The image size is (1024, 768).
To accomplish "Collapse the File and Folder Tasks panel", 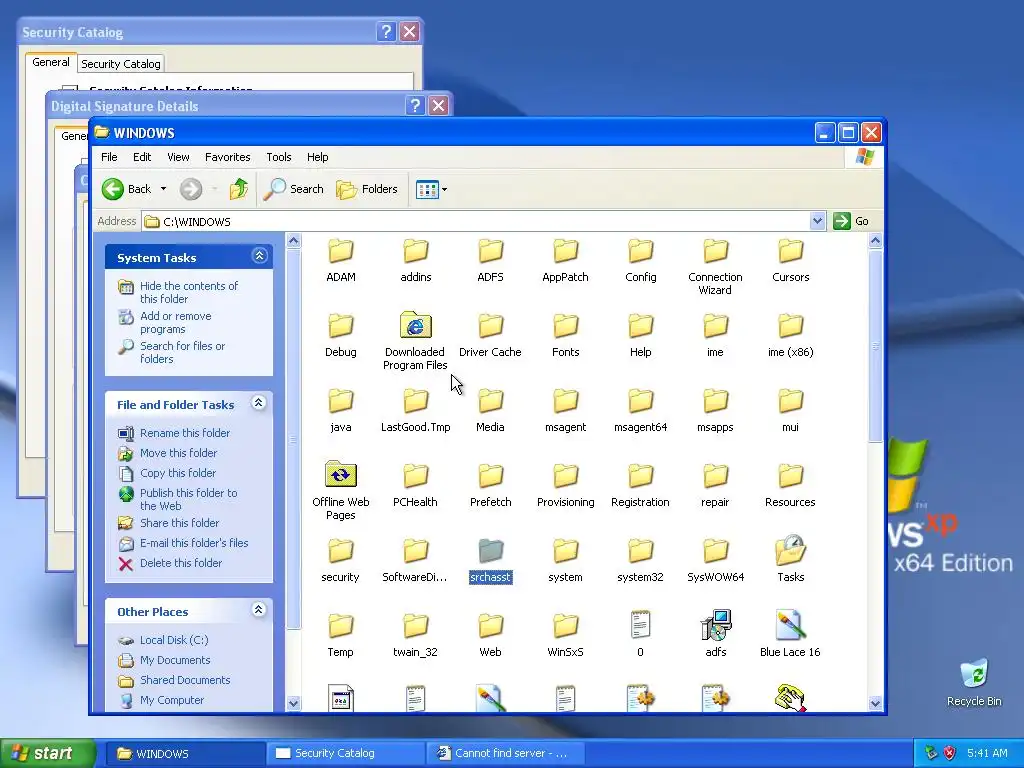I will click(259, 403).
